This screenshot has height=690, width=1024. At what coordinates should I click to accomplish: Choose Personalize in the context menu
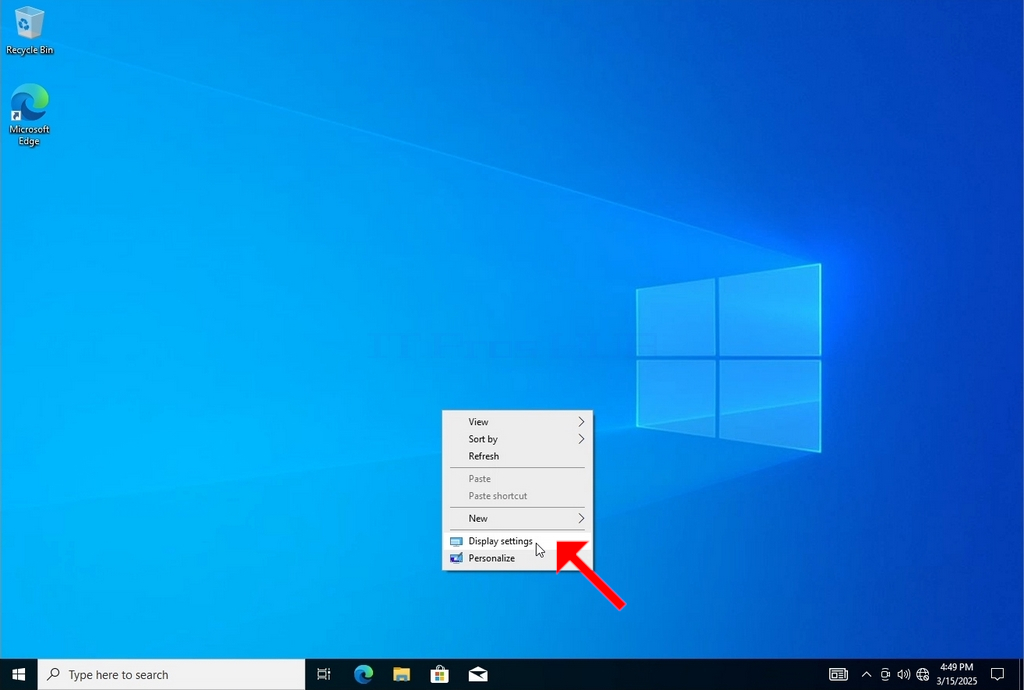(517, 558)
